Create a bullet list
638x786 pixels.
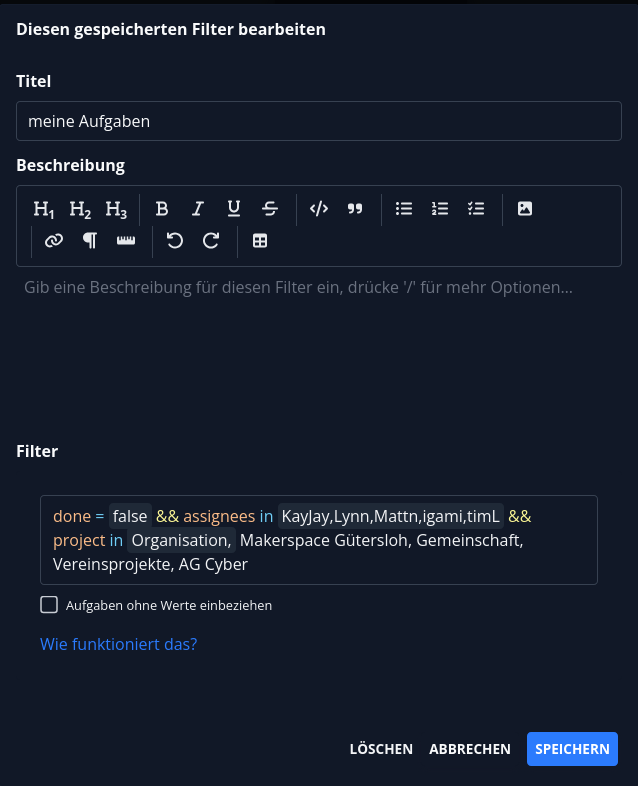[x=404, y=209]
